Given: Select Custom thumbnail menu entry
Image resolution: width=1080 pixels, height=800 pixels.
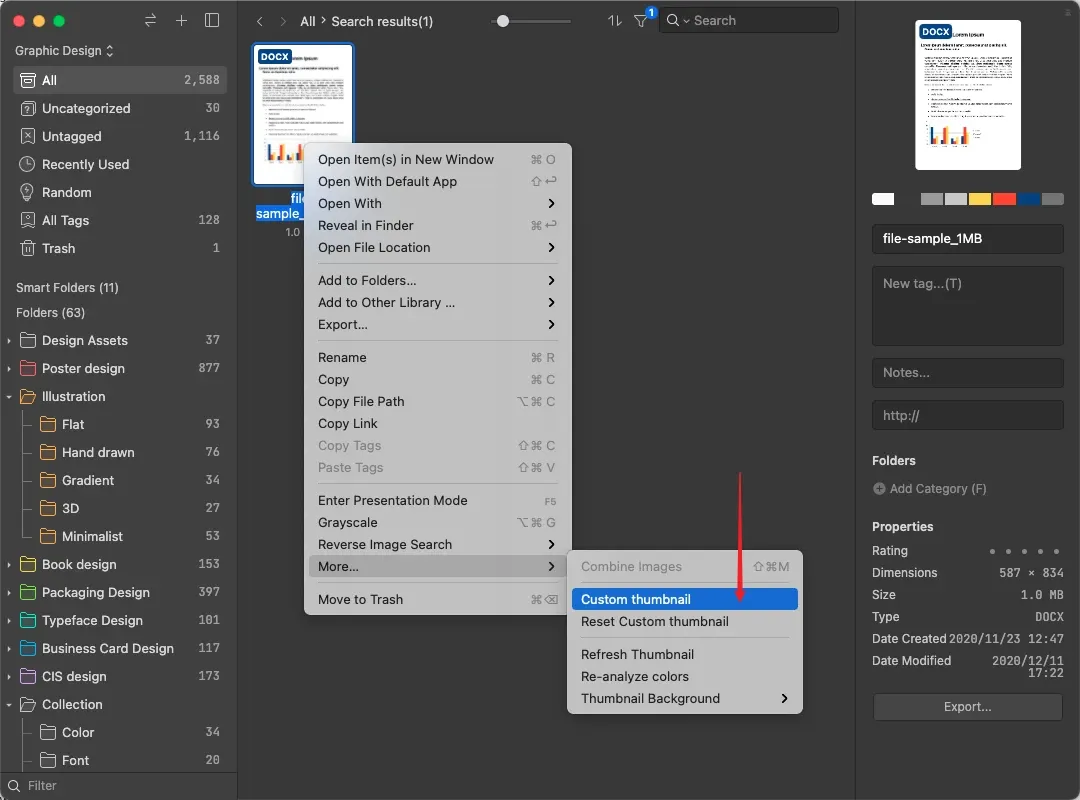Looking at the screenshot, I should tap(636, 599).
